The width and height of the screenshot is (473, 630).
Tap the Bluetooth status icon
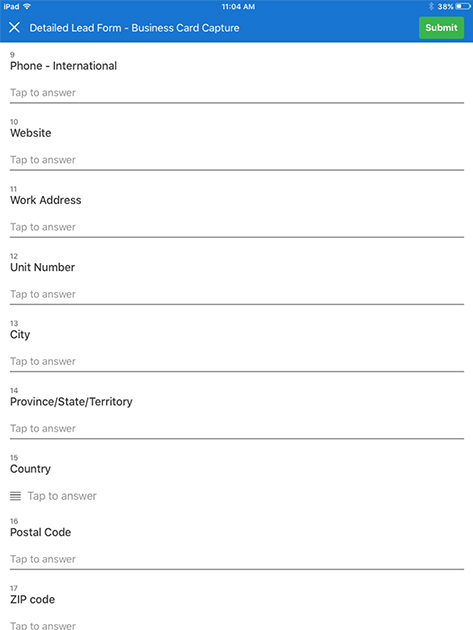tap(431, 6)
